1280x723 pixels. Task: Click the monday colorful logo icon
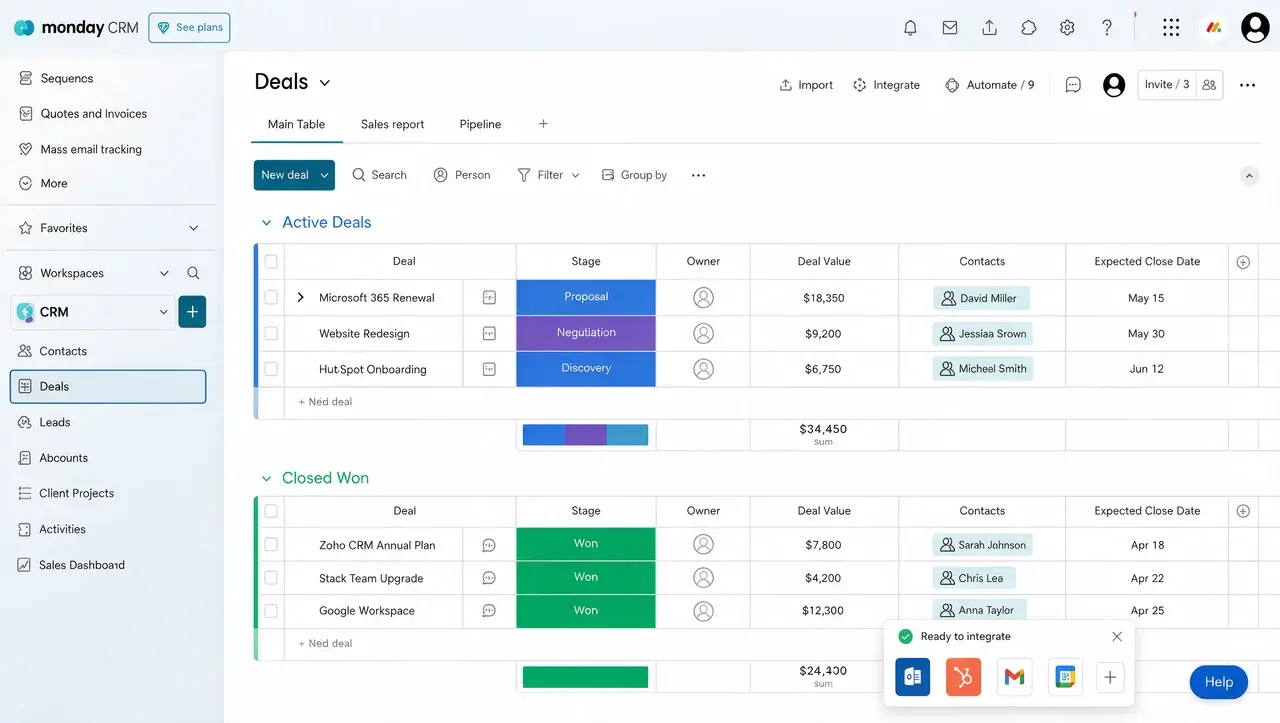click(1214, 28)
